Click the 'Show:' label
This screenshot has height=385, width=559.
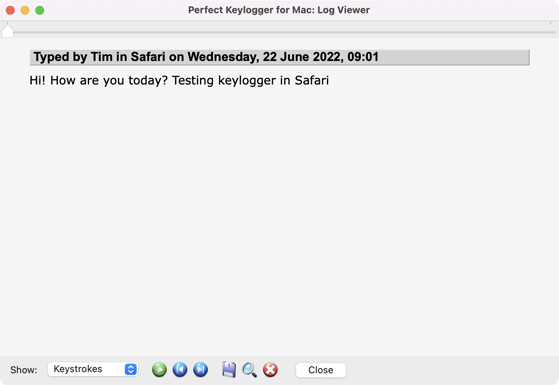[24, 370]
